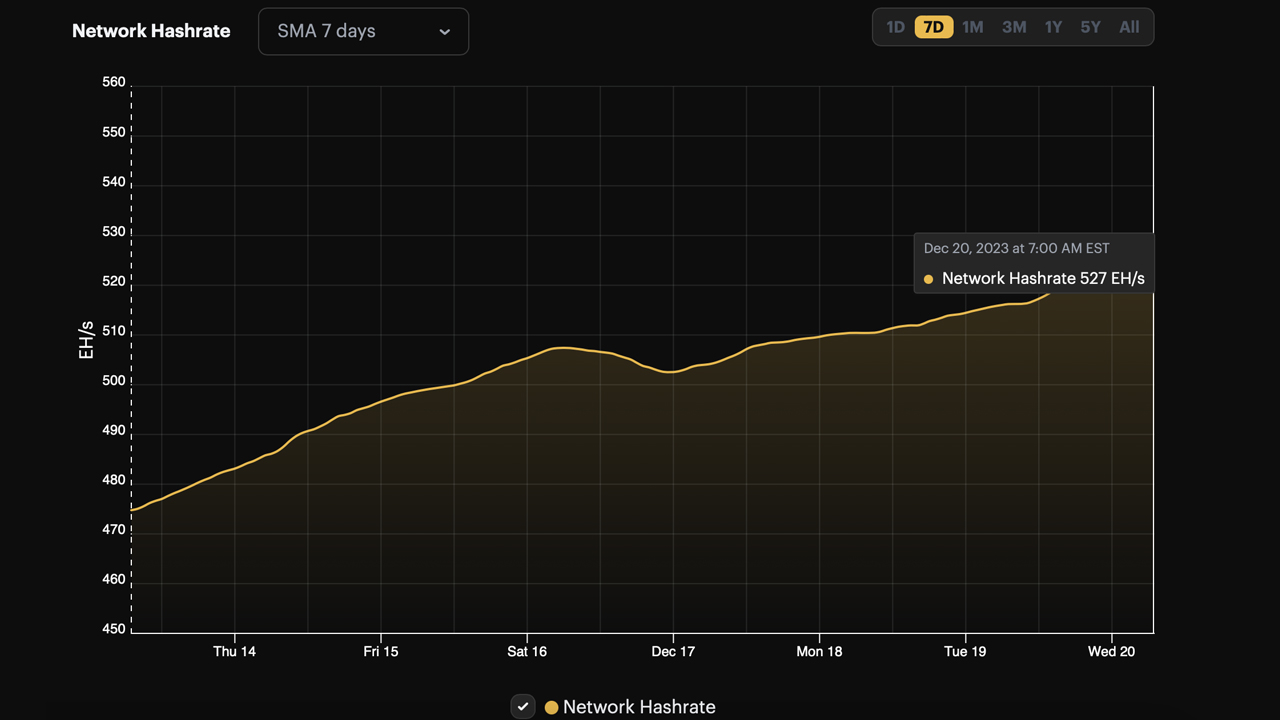The height and width of the screenshot is (720, 1280).
Task: Click the Network Hashrate legend label
Action: click(639, 707)
